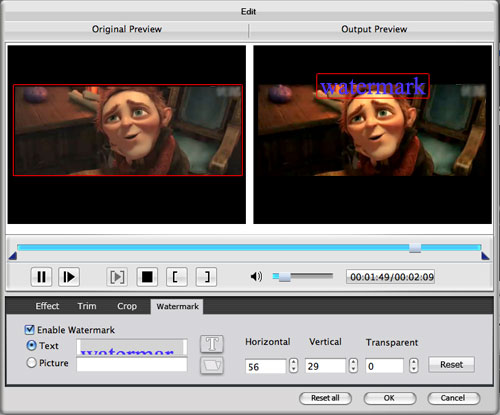Click the Reset all button
Image resolution: width=500 pixels, height=415 pixels.
(325, 398)
